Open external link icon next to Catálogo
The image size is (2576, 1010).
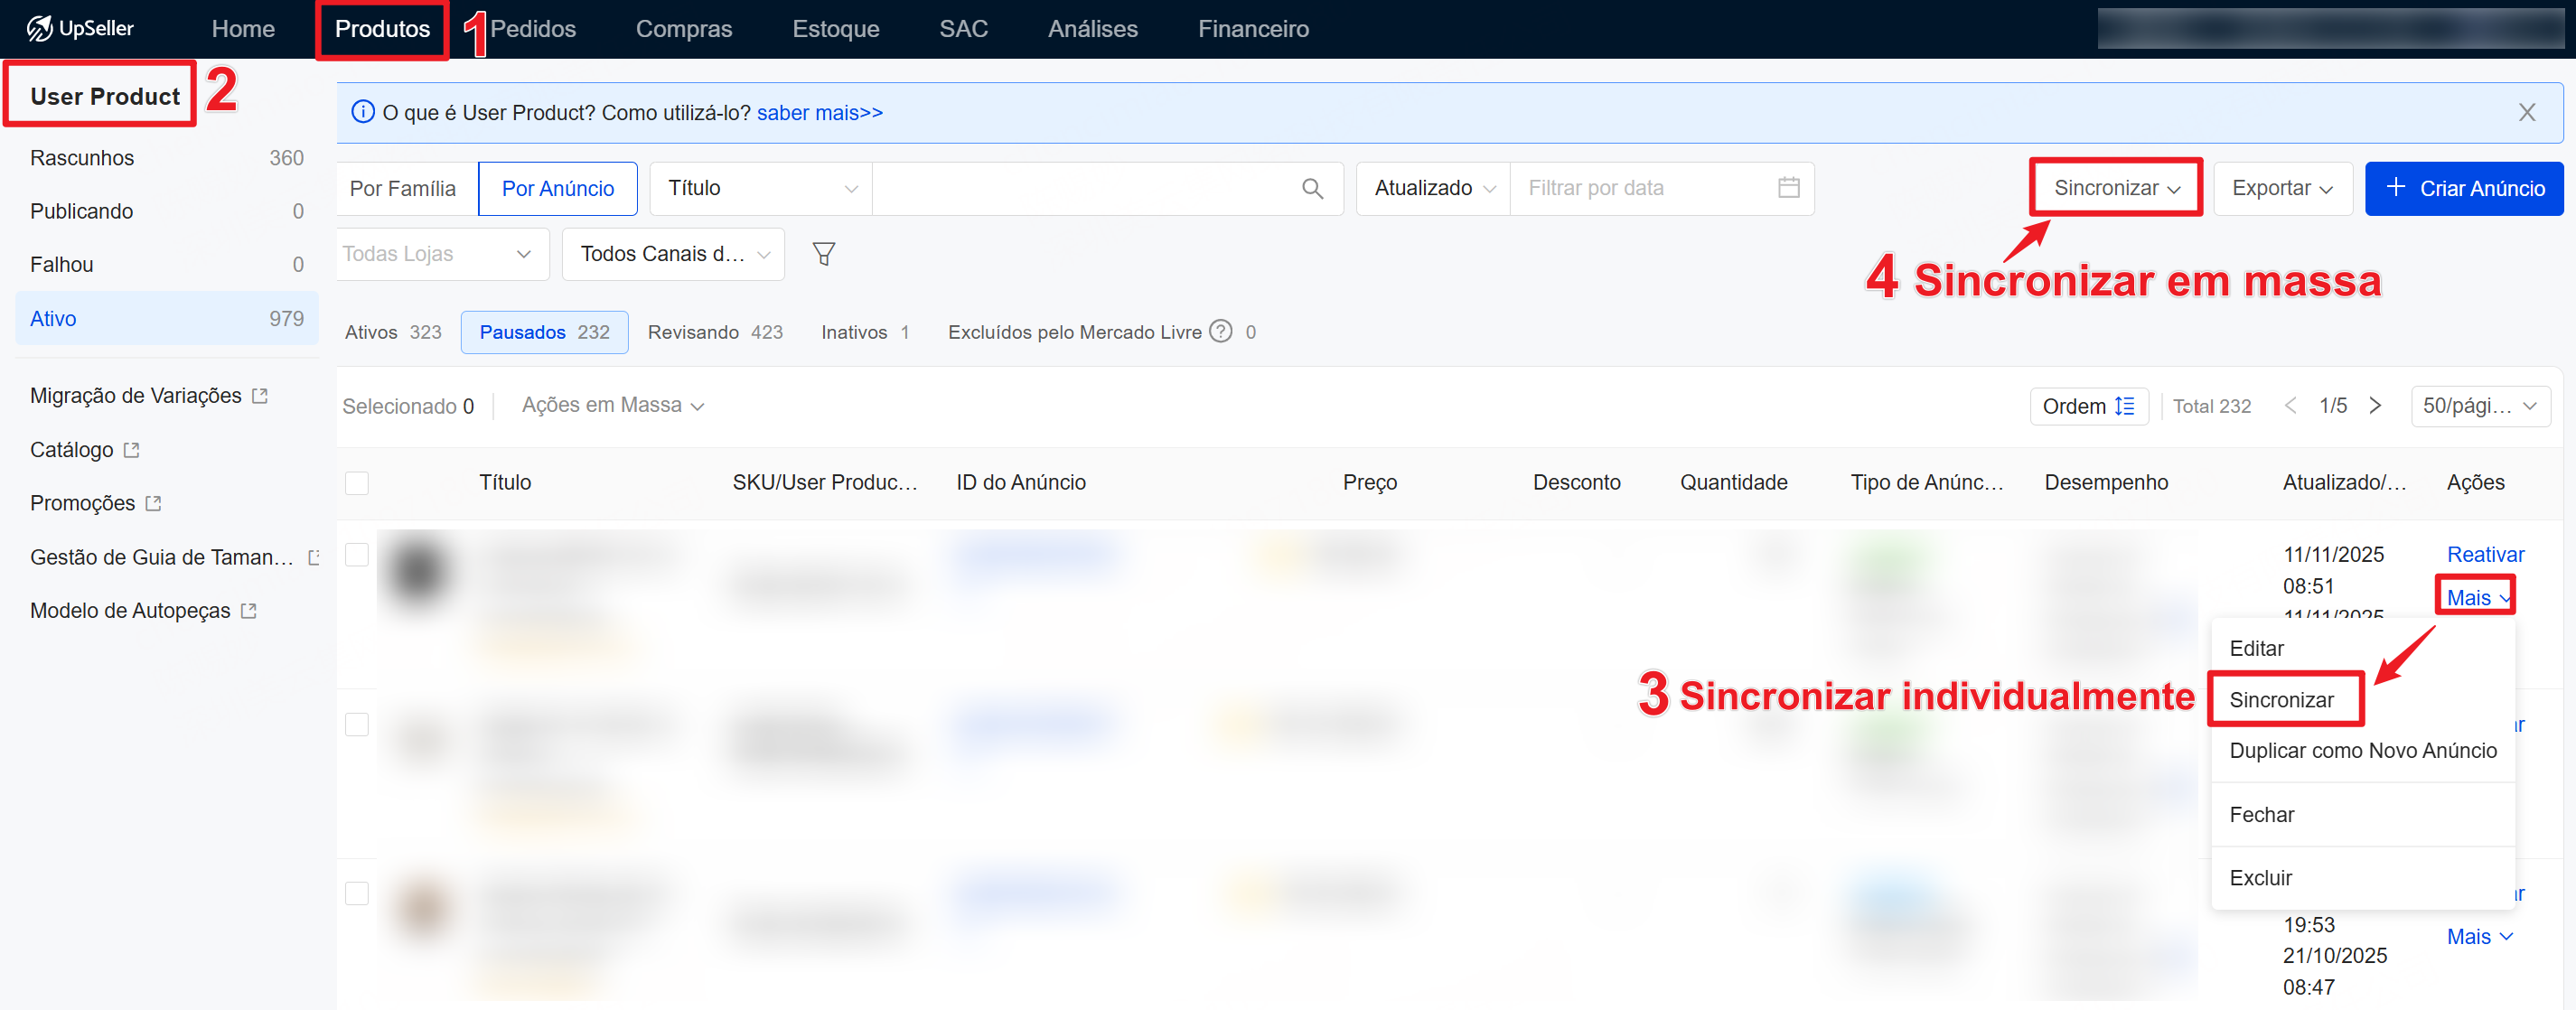[x=132, y=450]
